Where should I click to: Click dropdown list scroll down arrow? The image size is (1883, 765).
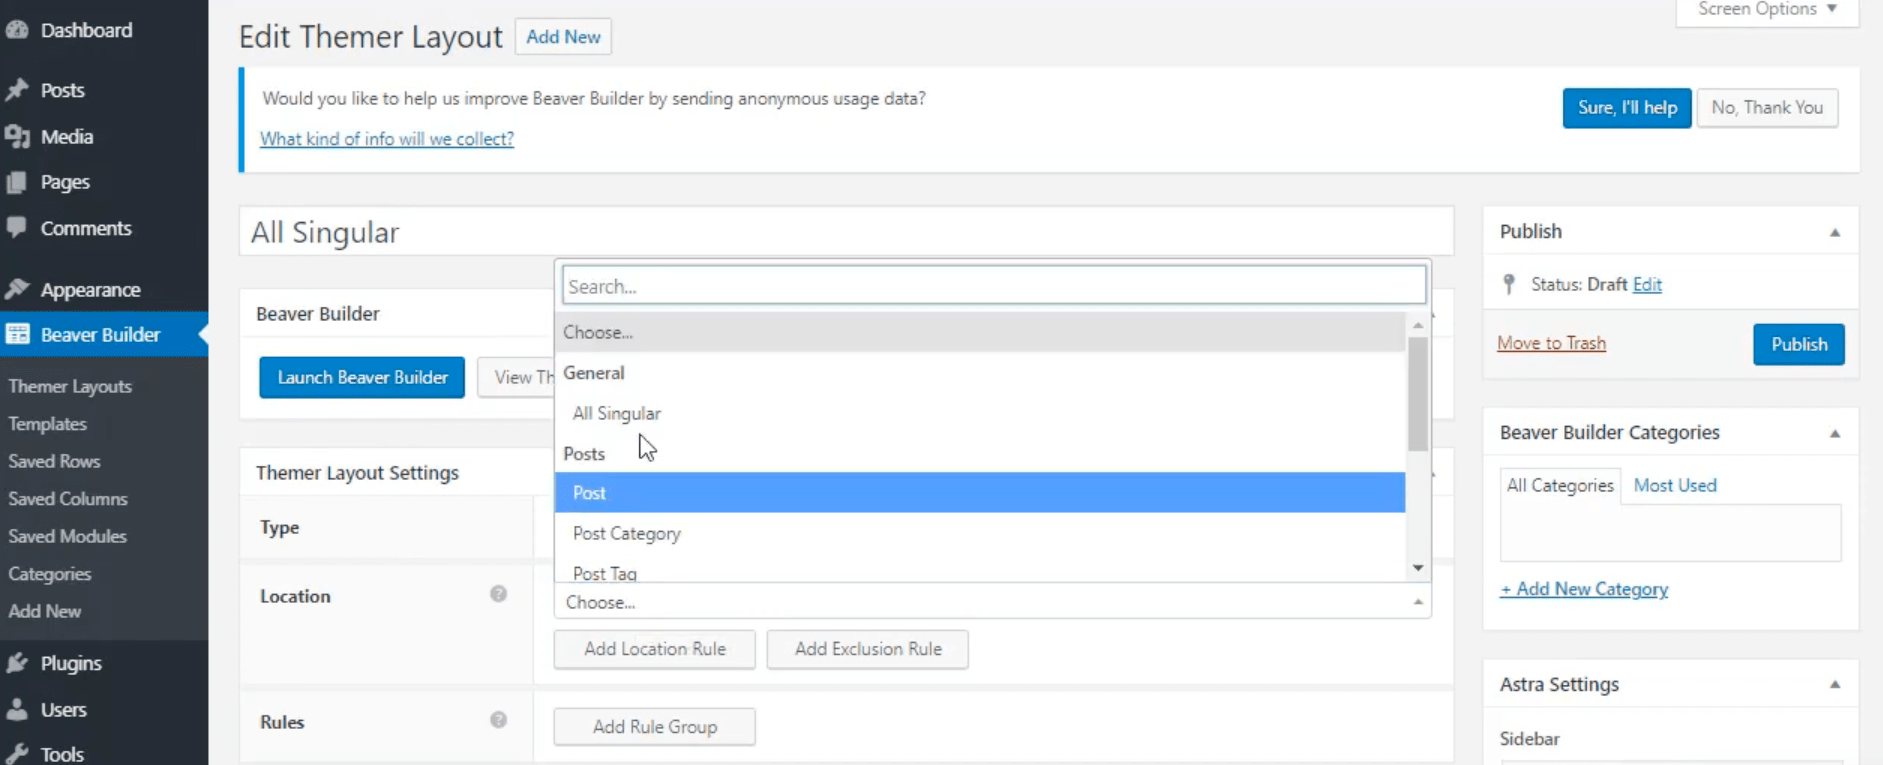[x=1418, y=568]
